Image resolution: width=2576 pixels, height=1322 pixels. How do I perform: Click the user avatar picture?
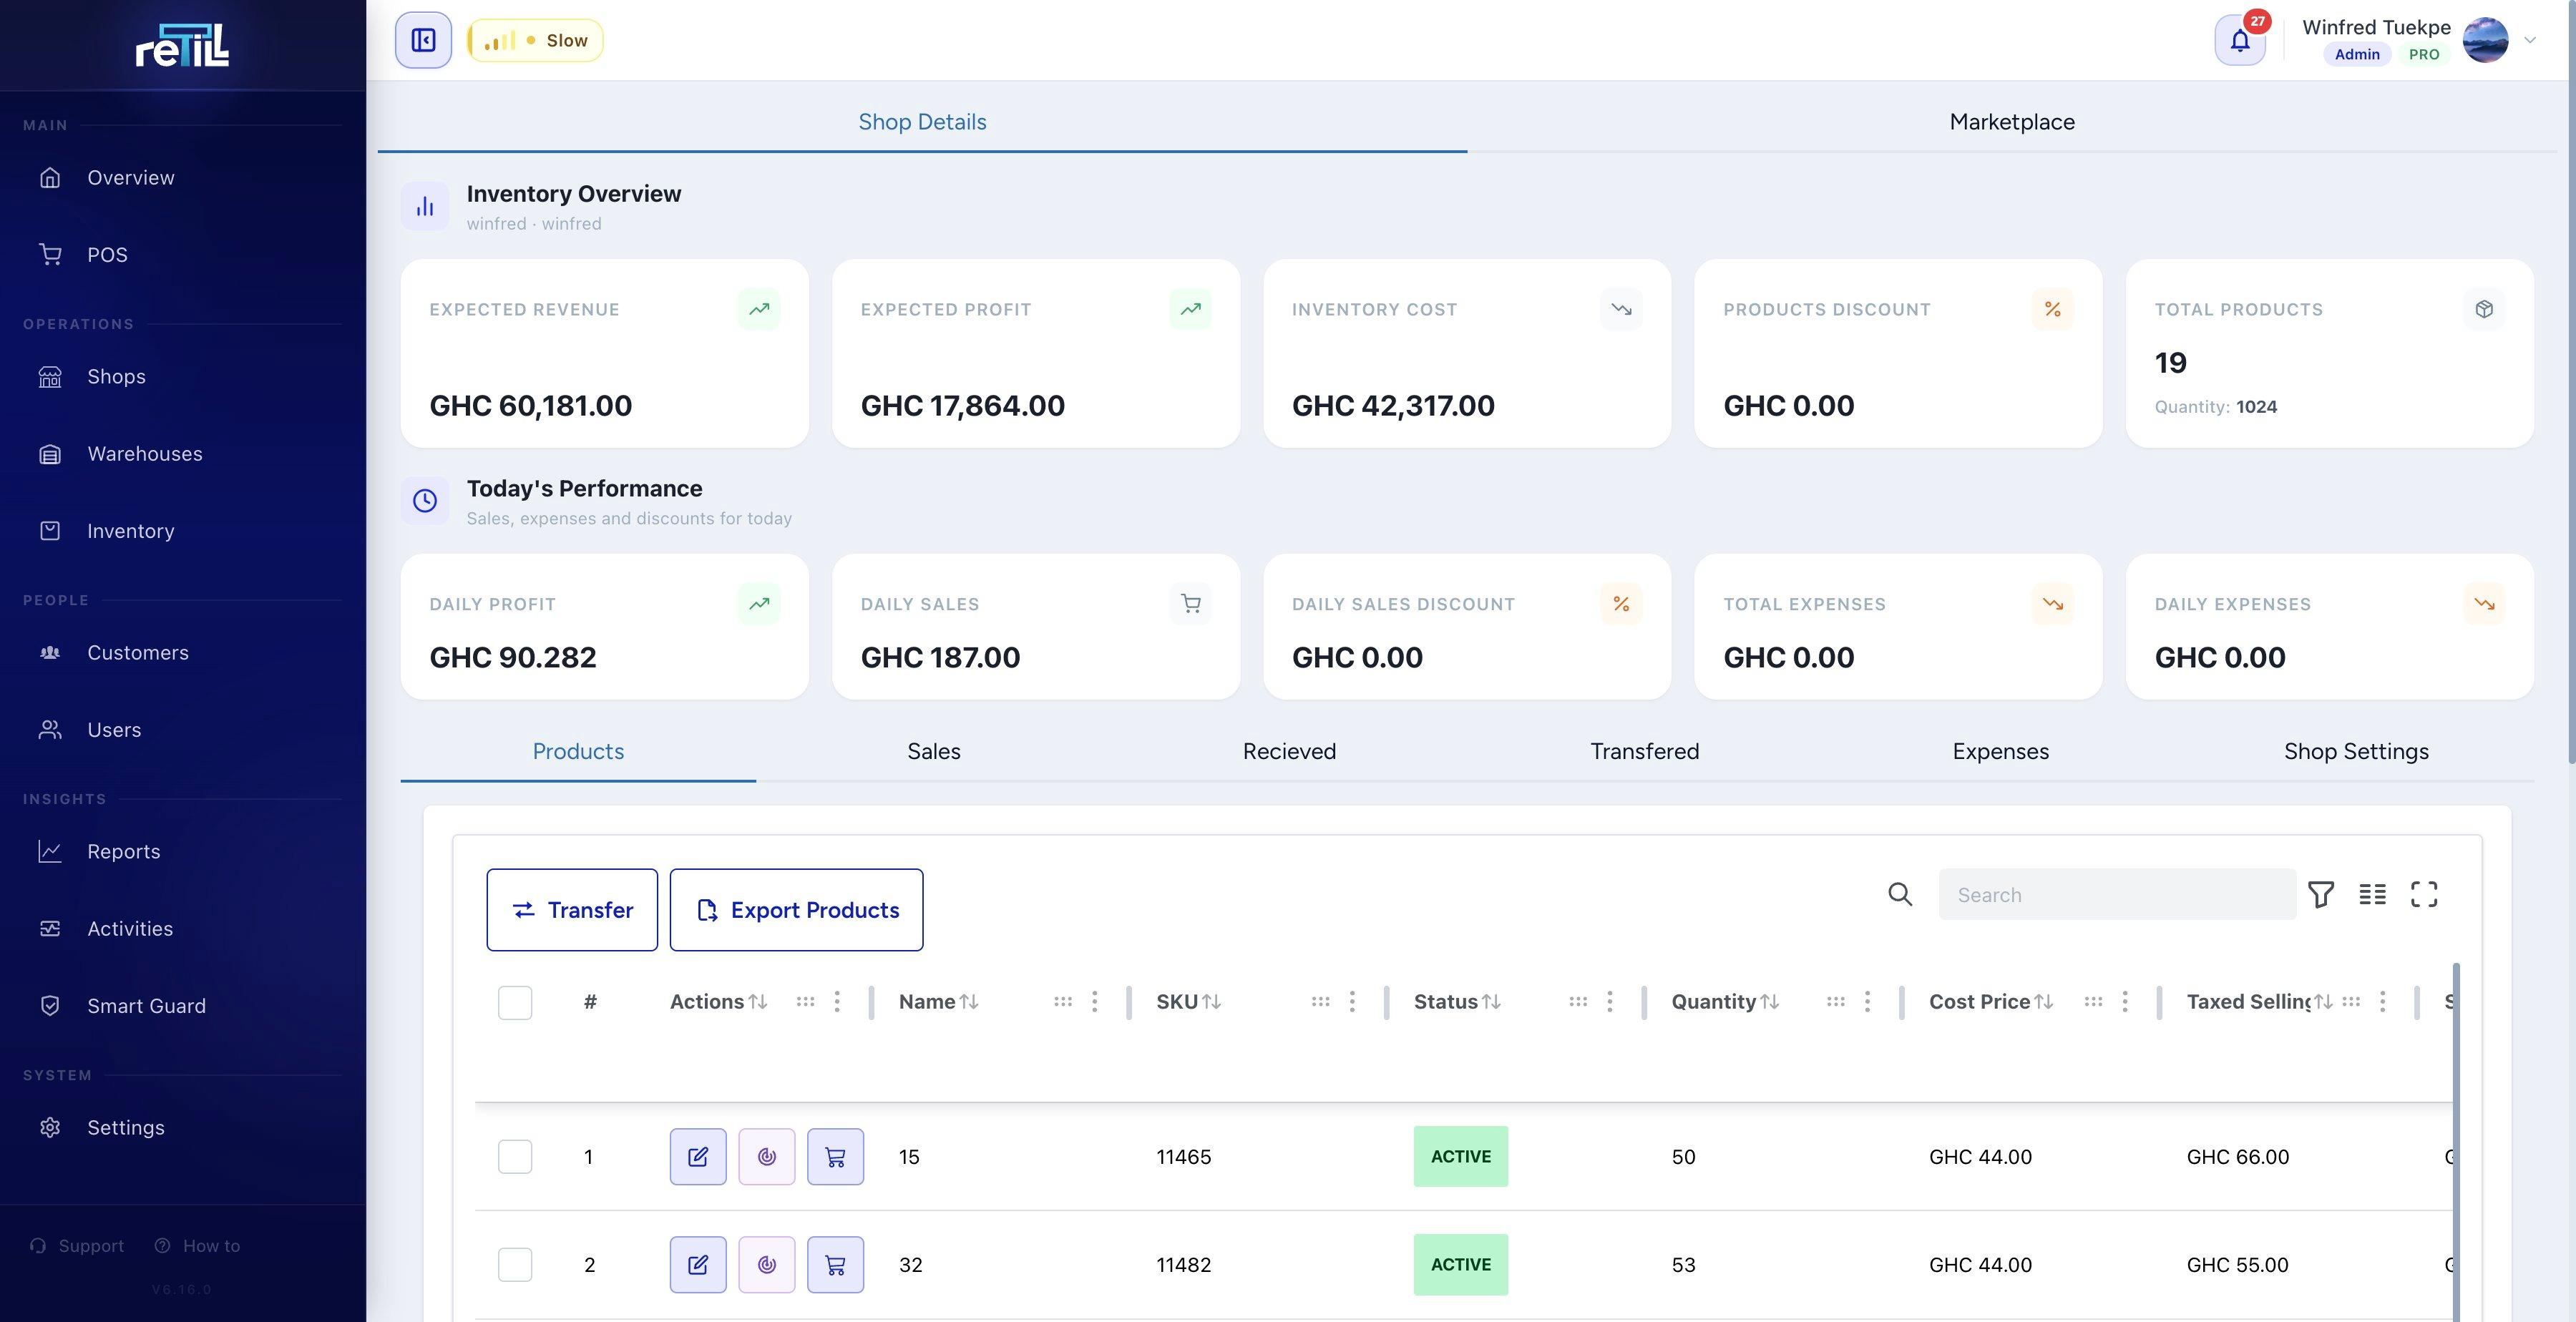(x=2485, y=40)
